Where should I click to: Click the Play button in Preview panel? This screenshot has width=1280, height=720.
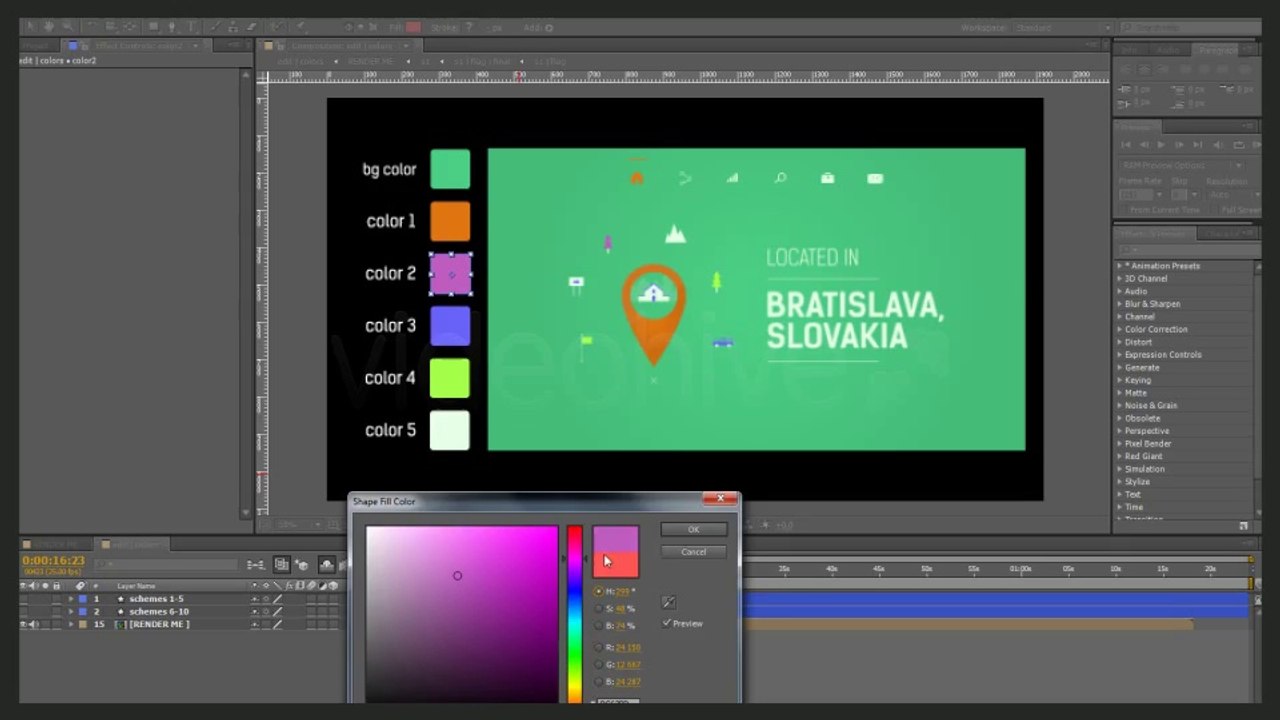[x=1161, y=145]
